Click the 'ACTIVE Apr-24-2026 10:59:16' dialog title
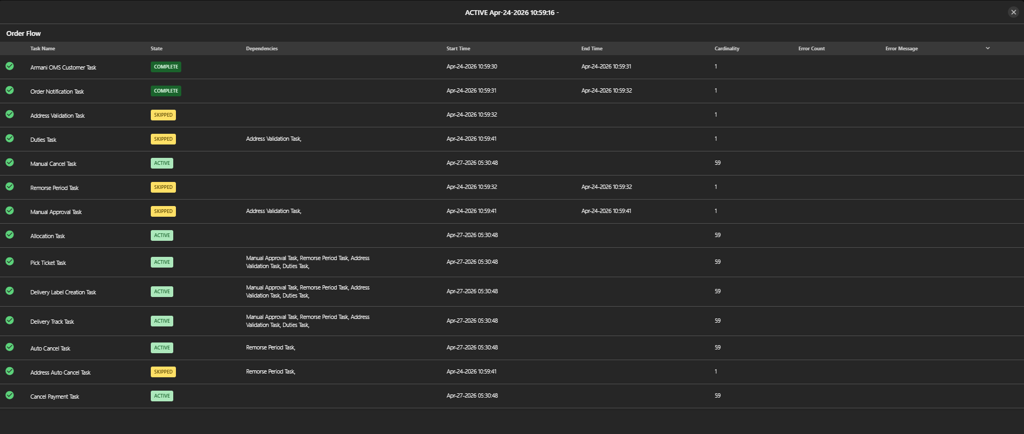 pos(511,12)
